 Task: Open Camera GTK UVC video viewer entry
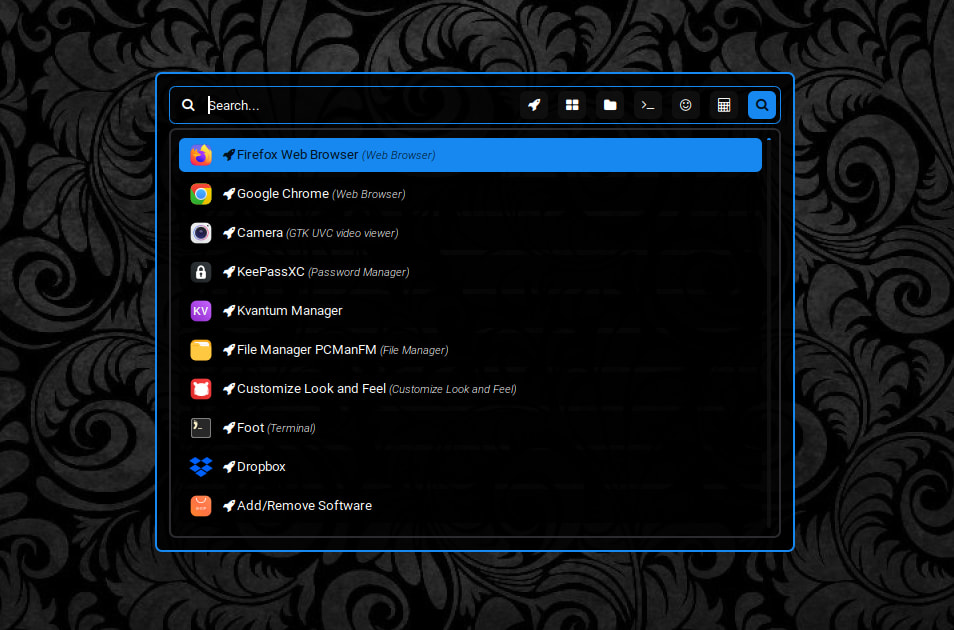(x=470, y=233)
